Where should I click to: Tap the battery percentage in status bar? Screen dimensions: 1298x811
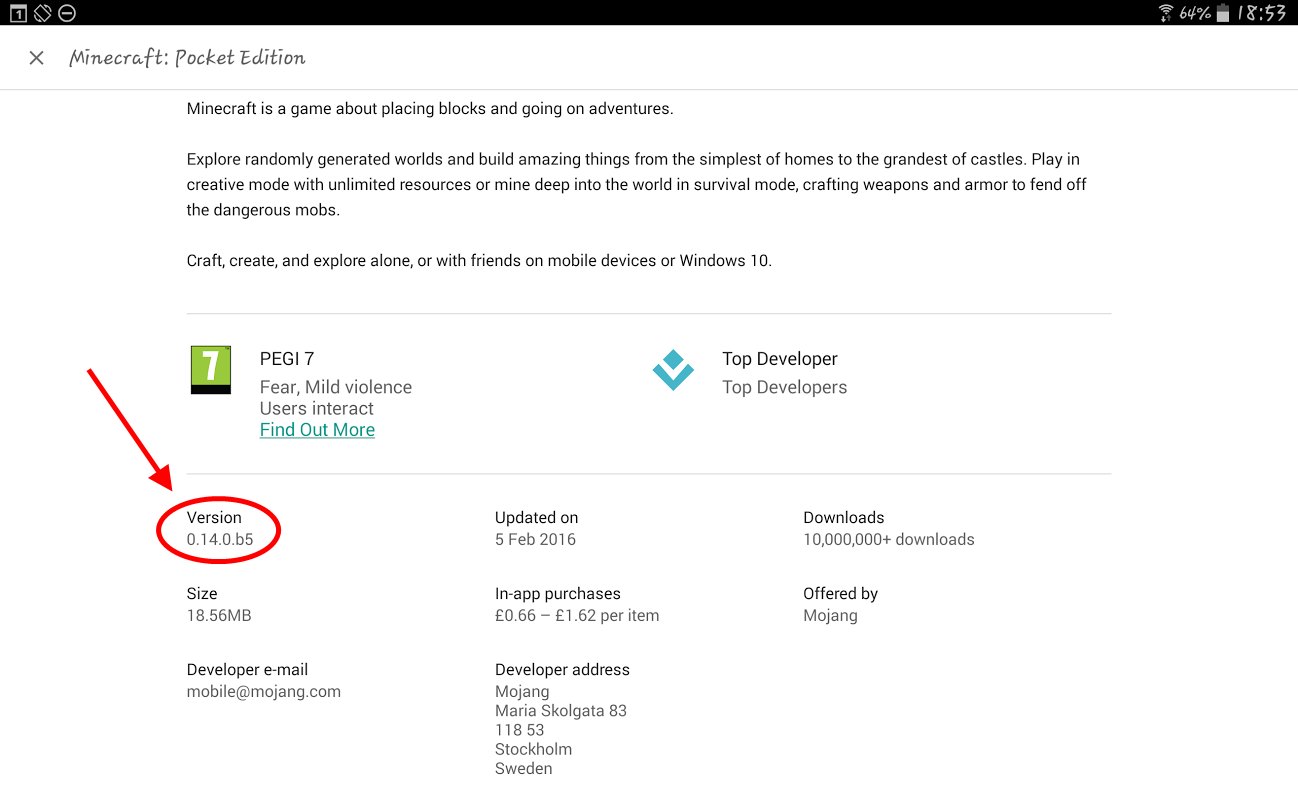click(1195, 13)
